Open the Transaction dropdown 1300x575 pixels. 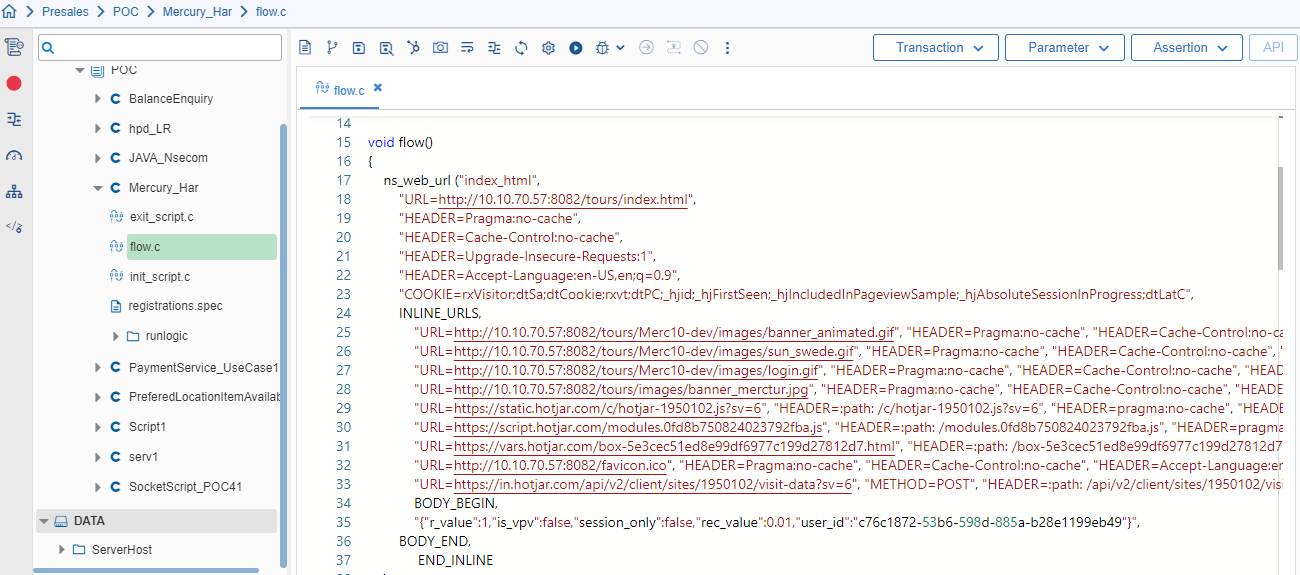pyautogui.click(x=936, y=47)
